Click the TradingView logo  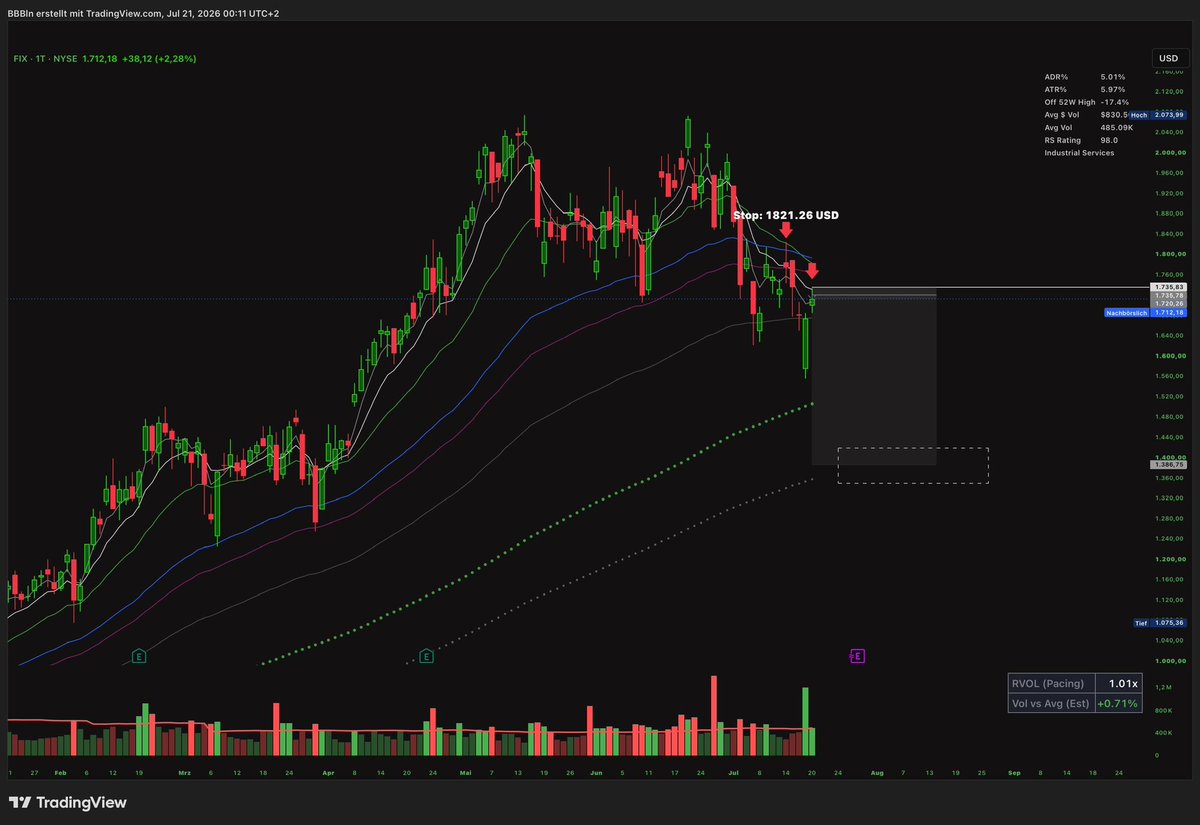pyautogui.click(x=67, y=803)
